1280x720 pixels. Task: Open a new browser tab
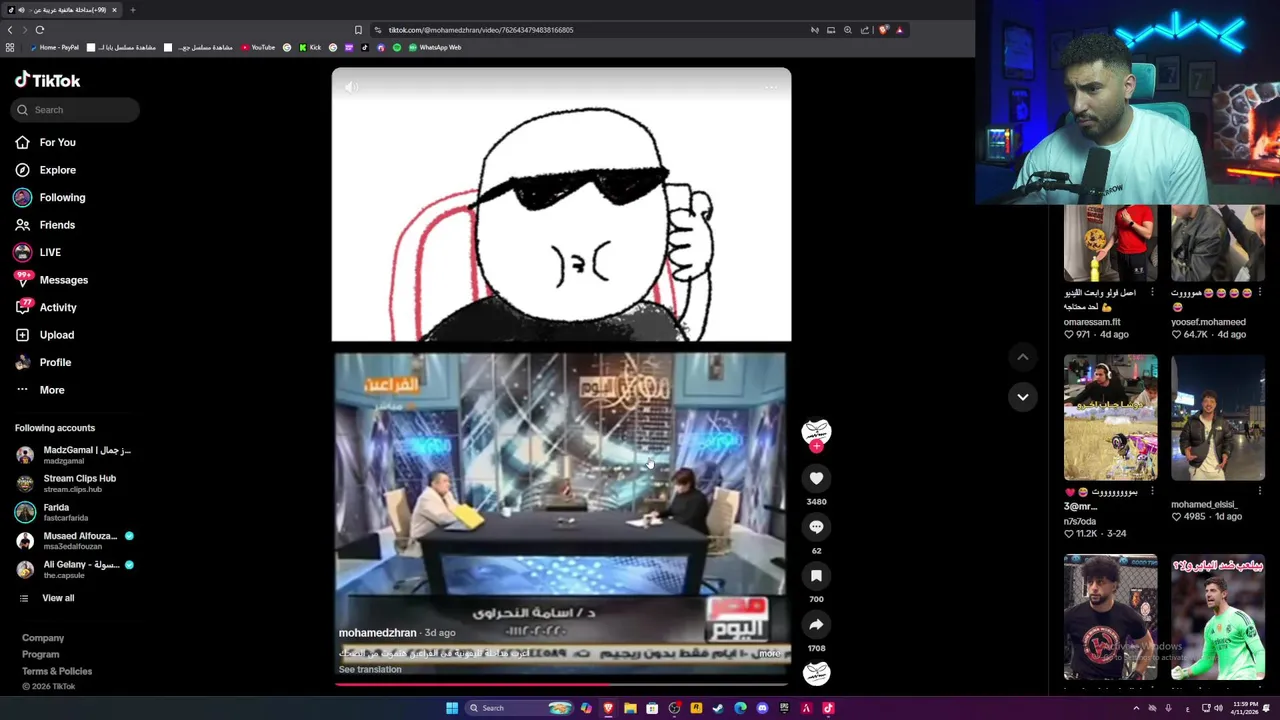pos(133,10)
